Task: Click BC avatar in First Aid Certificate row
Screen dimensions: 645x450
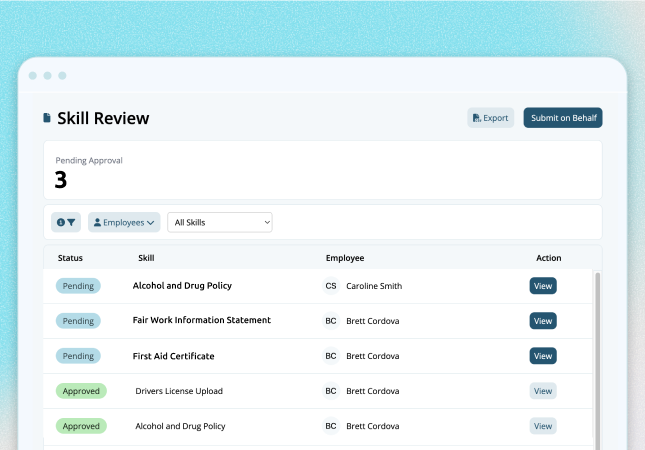Action: point(331,356)
